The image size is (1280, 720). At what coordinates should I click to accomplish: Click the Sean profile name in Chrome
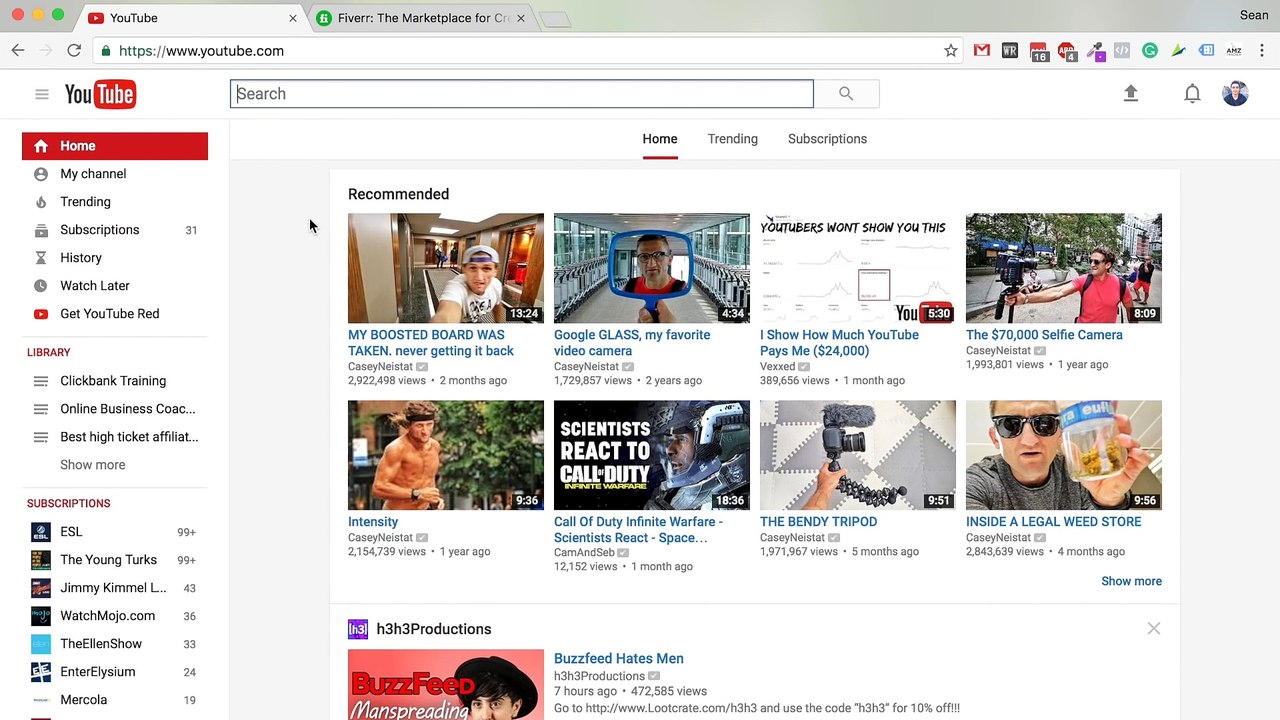pos(1254,15)
